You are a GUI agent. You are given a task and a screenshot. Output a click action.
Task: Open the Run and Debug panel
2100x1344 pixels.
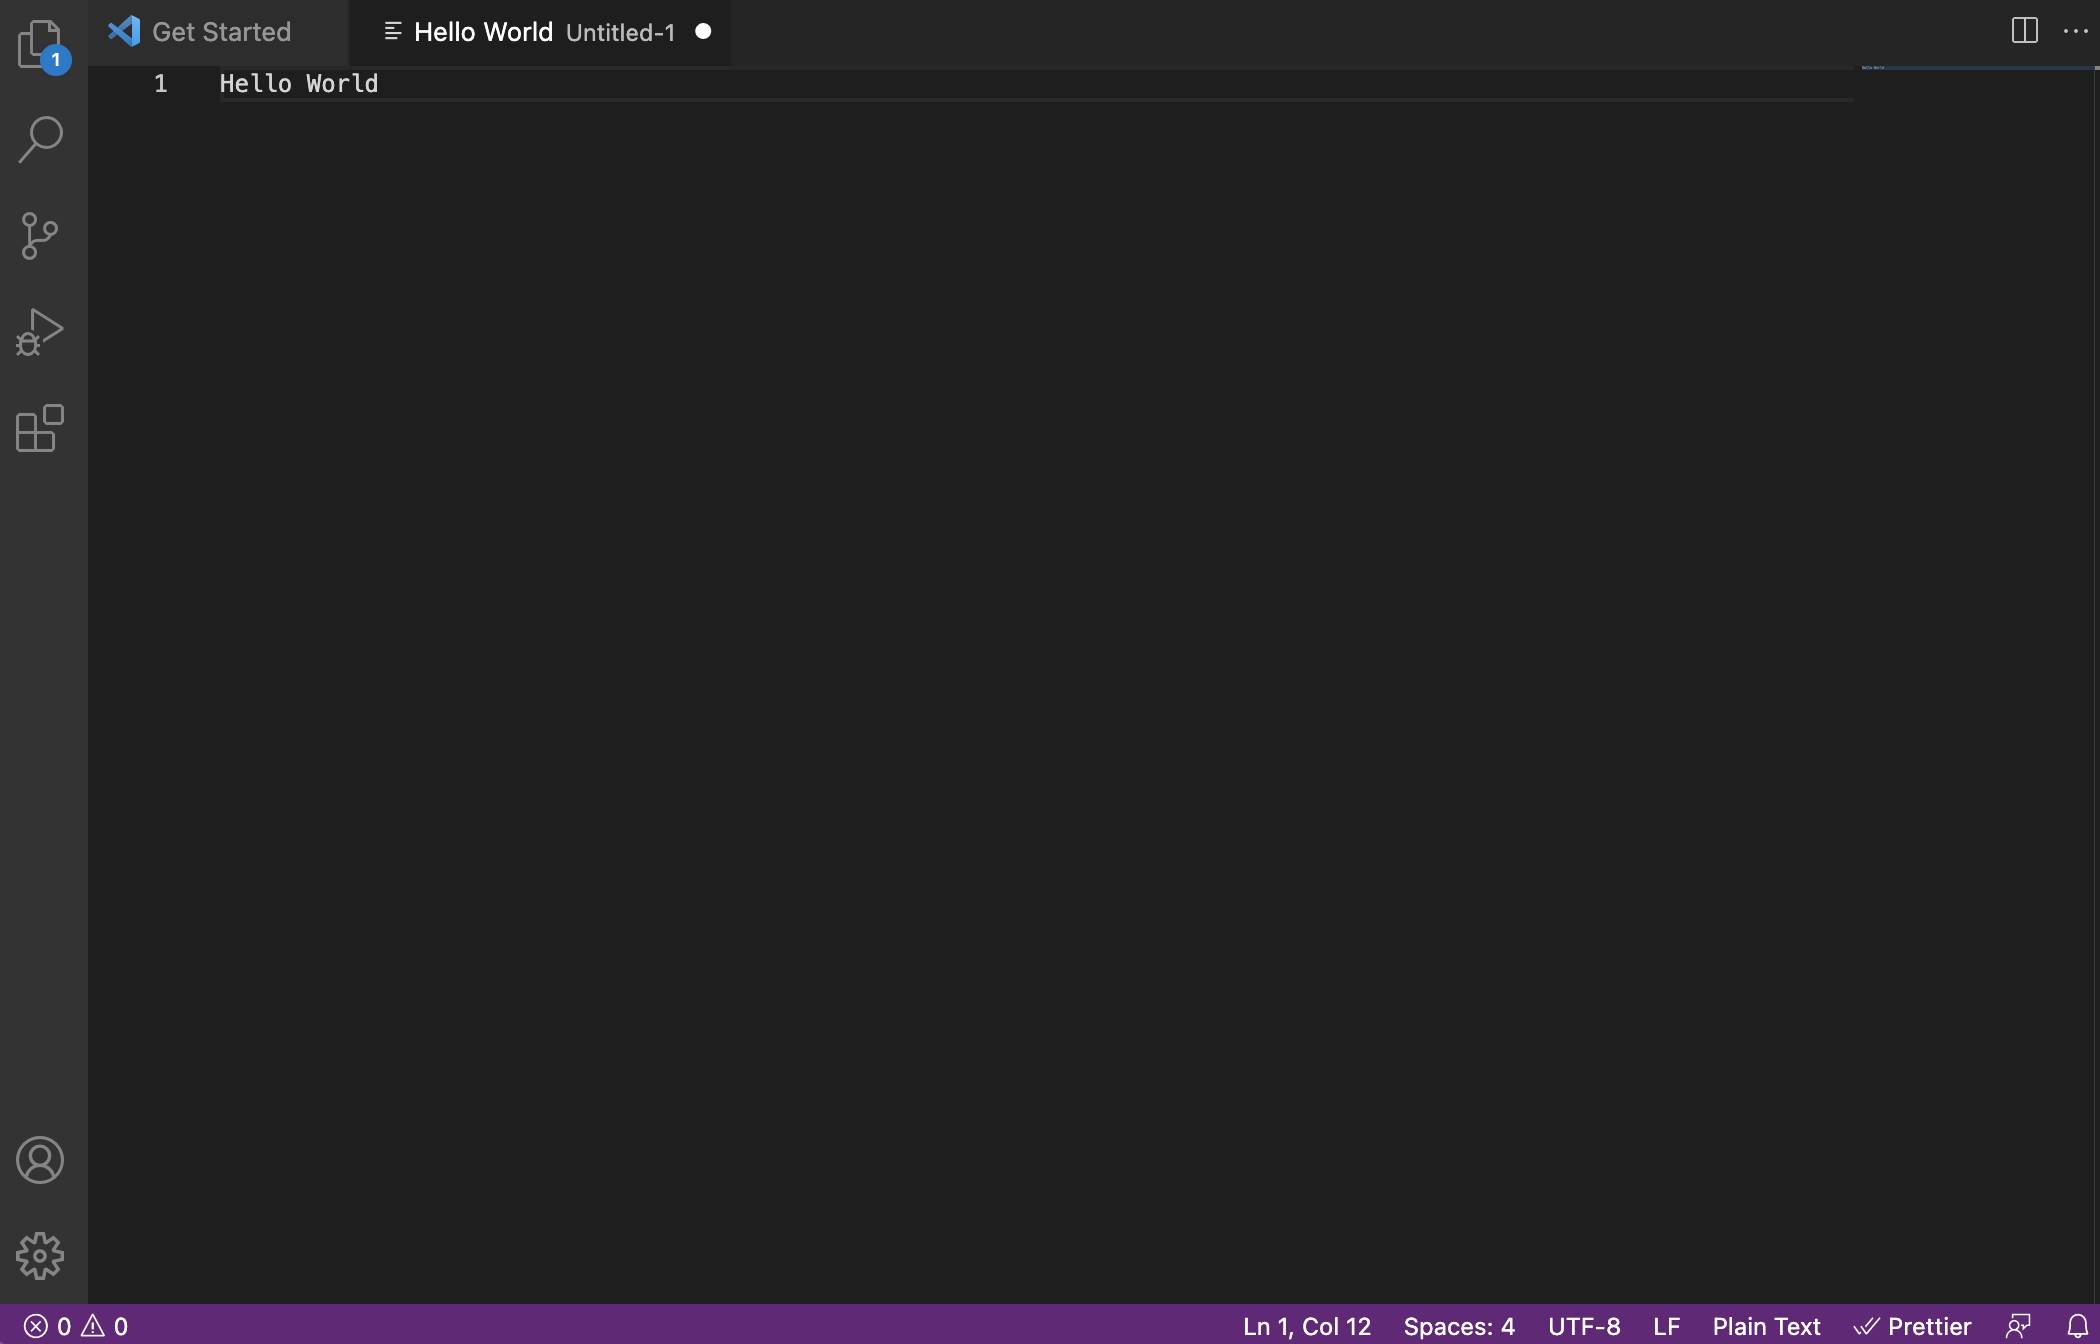[x=38, y=331]
